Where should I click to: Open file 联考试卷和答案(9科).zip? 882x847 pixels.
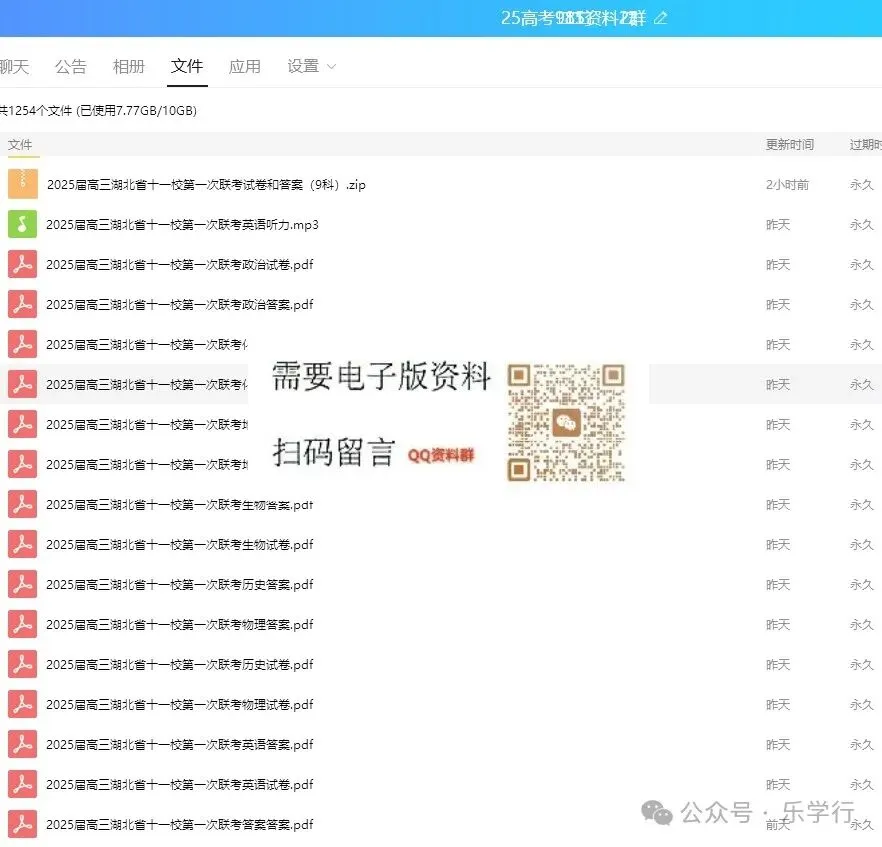coord(206,184)
